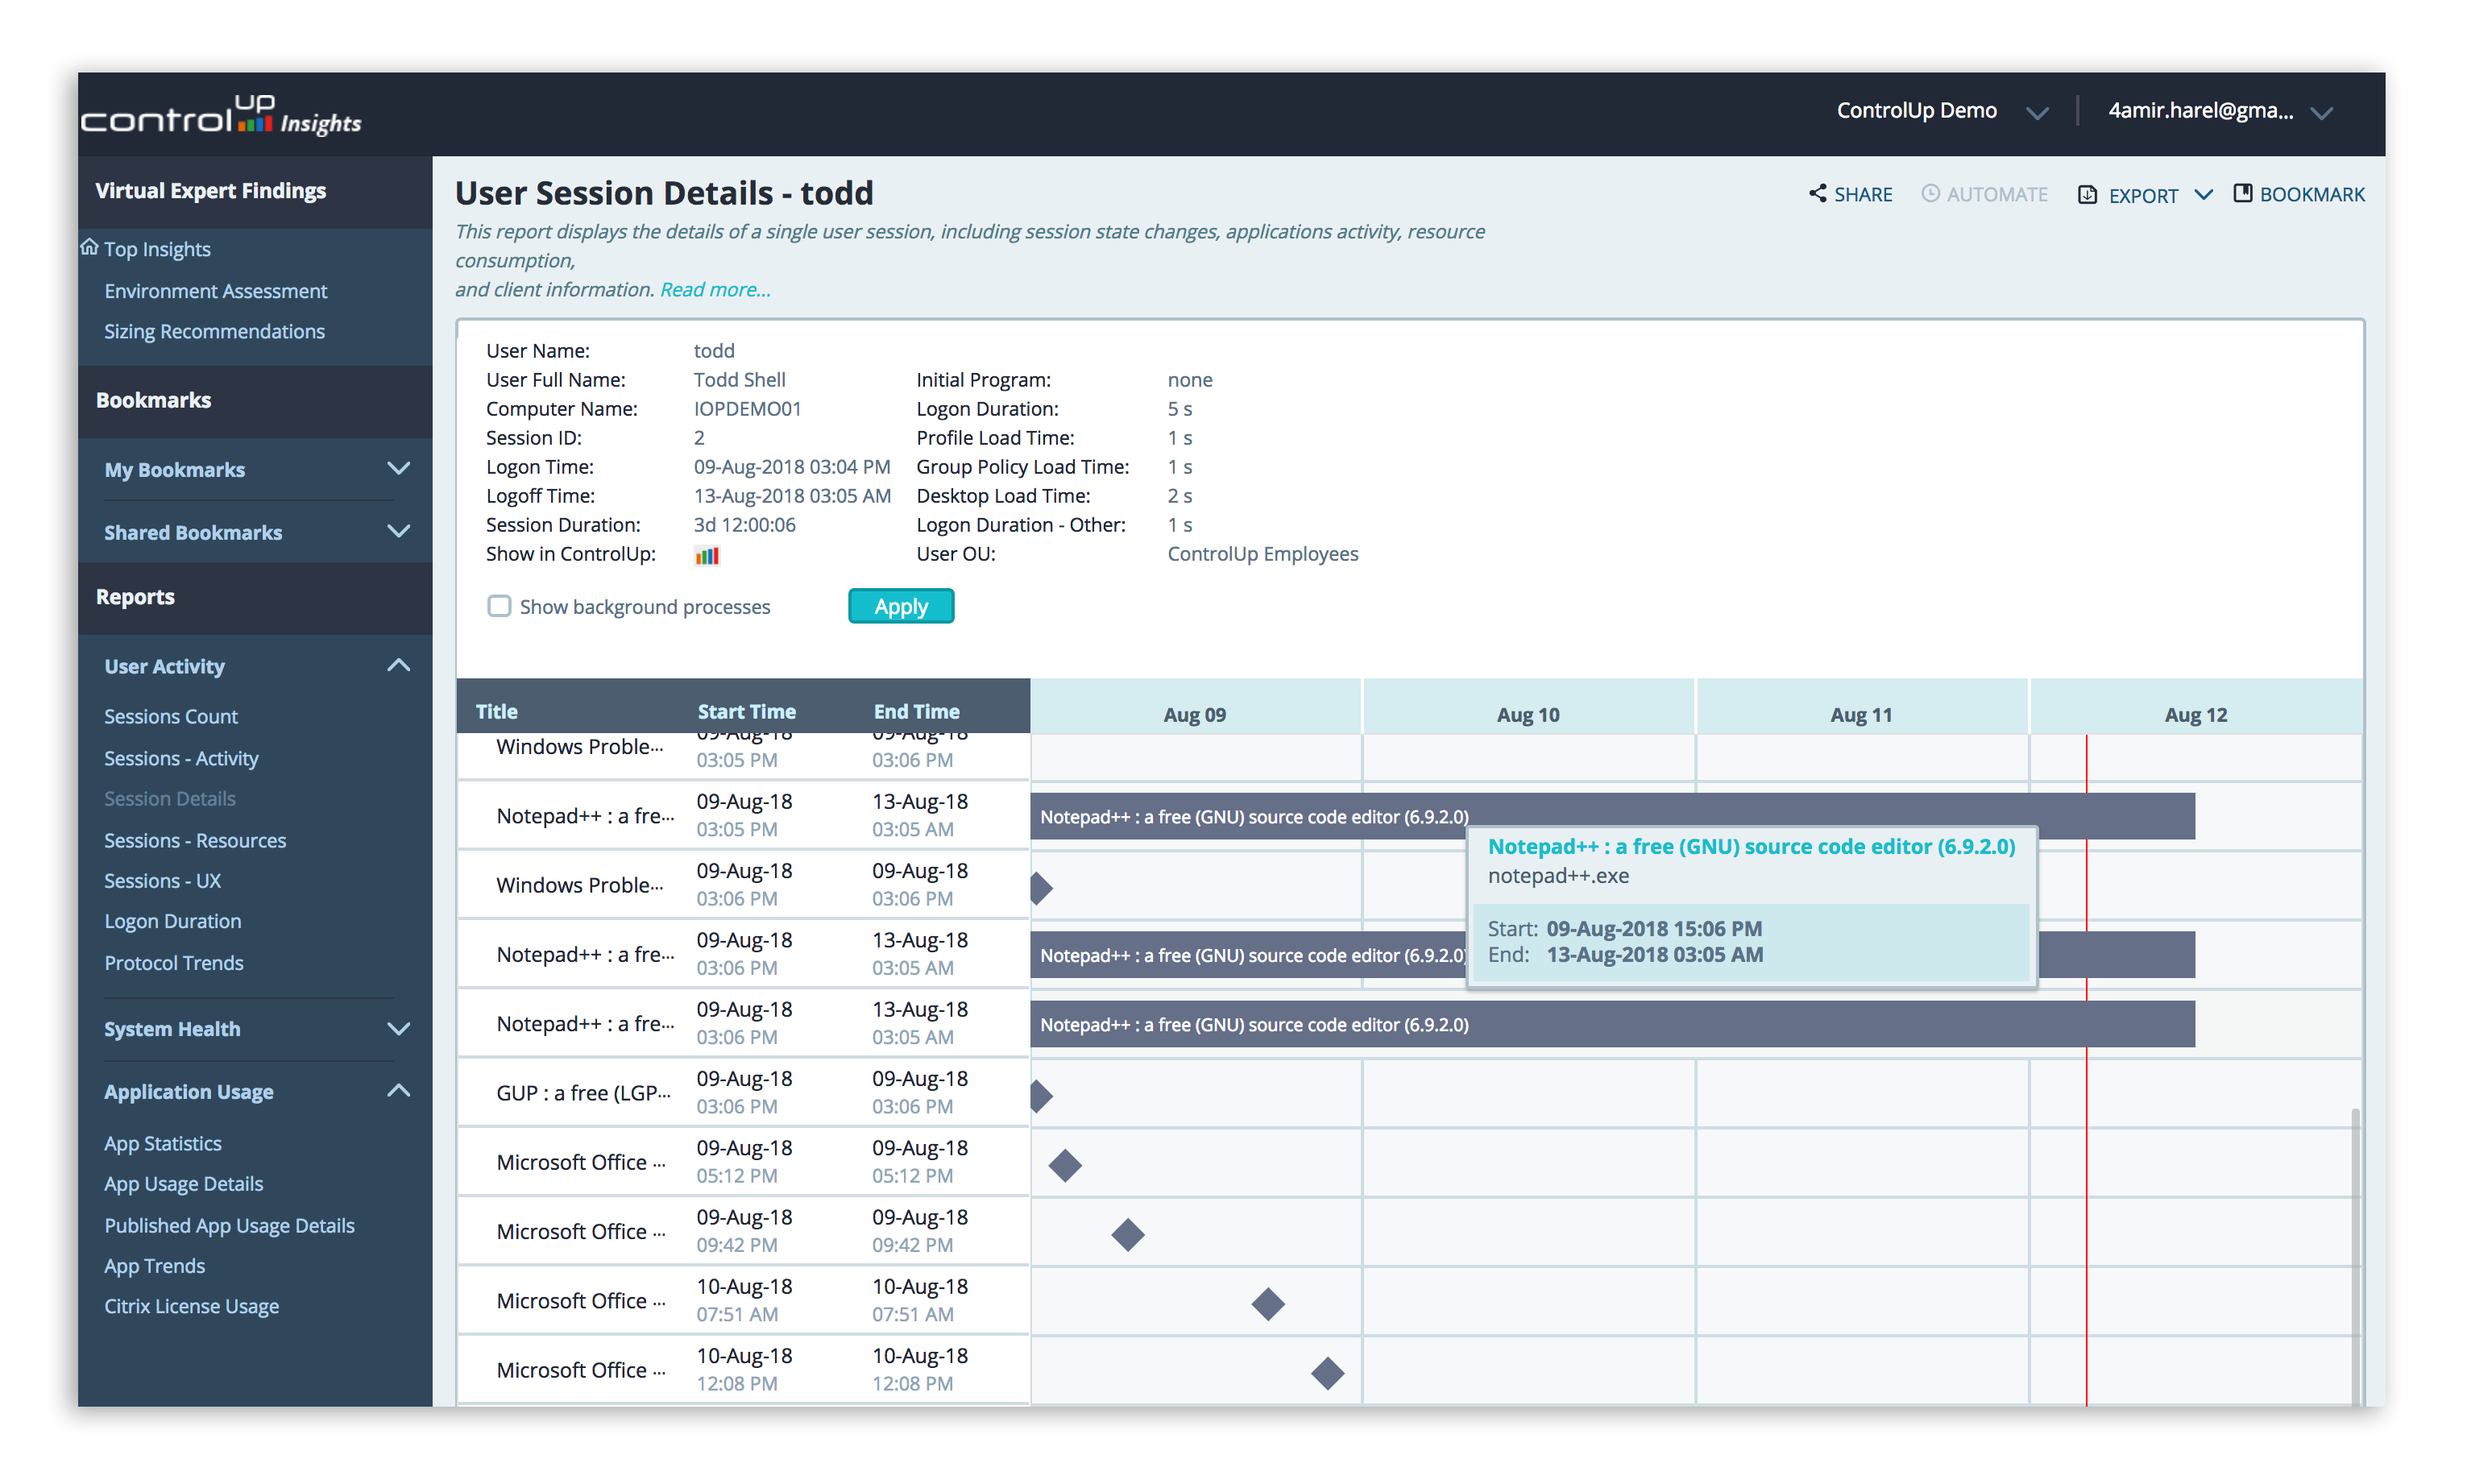Open App Usage Details report
This screenshot has height=1484, width=2467.
184,1183
